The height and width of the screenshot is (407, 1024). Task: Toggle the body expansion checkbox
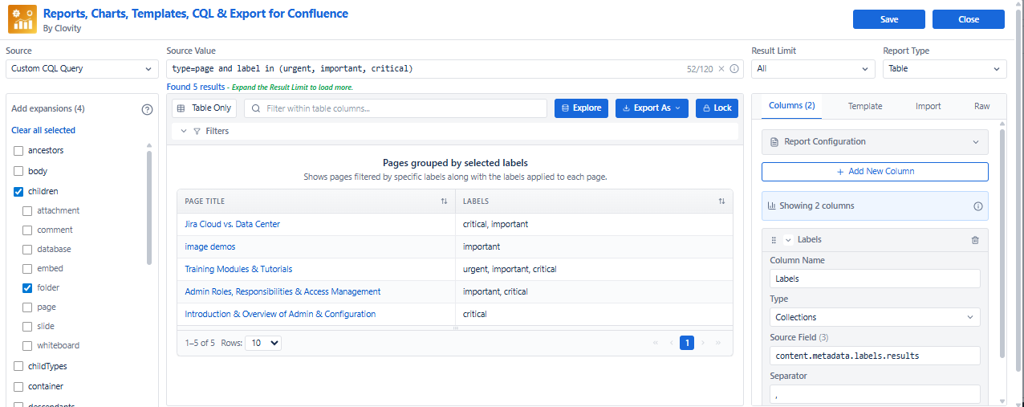[18, 171]
